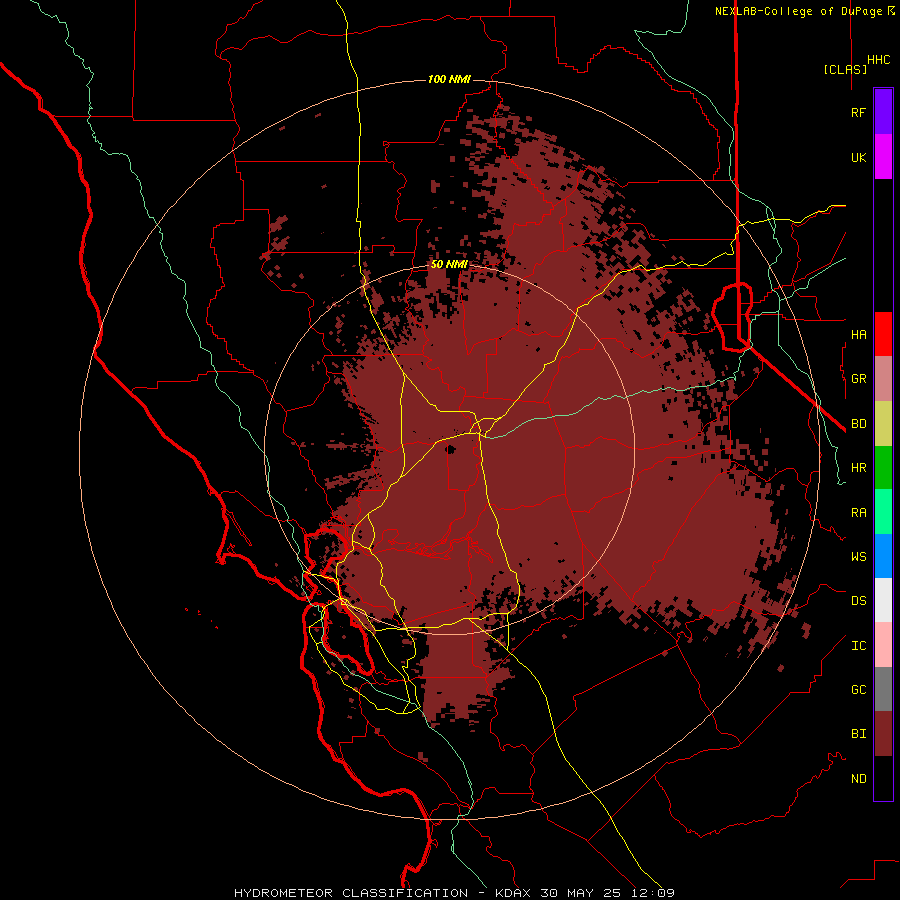
Task: Click the DS legend label text
Action: coord(859,601)
